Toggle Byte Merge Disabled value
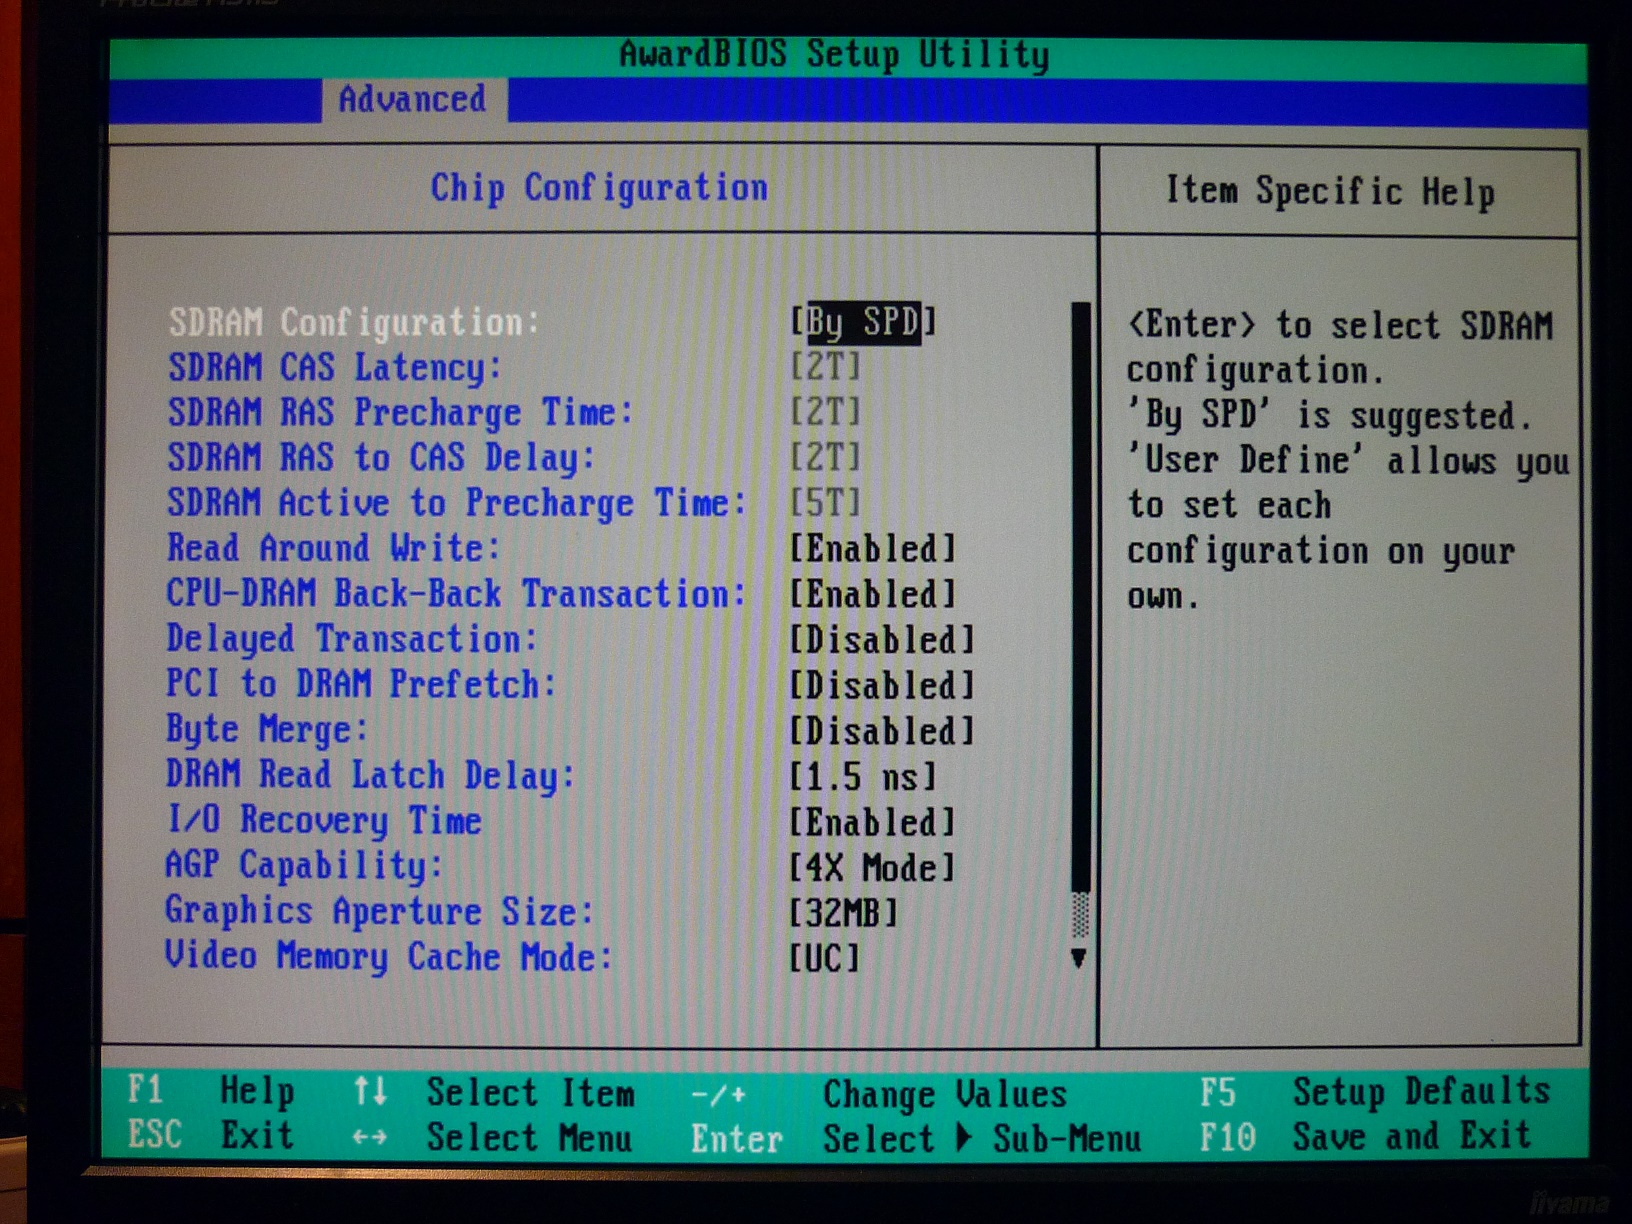 point(882,731)
